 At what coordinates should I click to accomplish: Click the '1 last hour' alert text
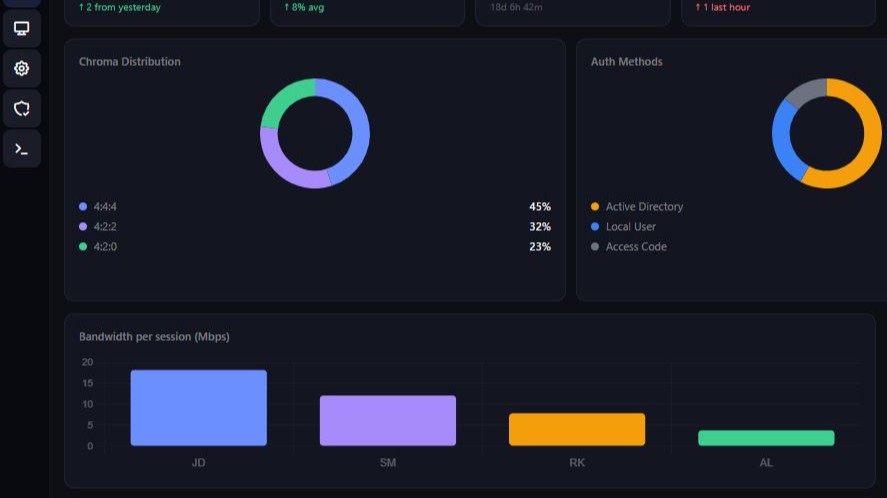722,7
